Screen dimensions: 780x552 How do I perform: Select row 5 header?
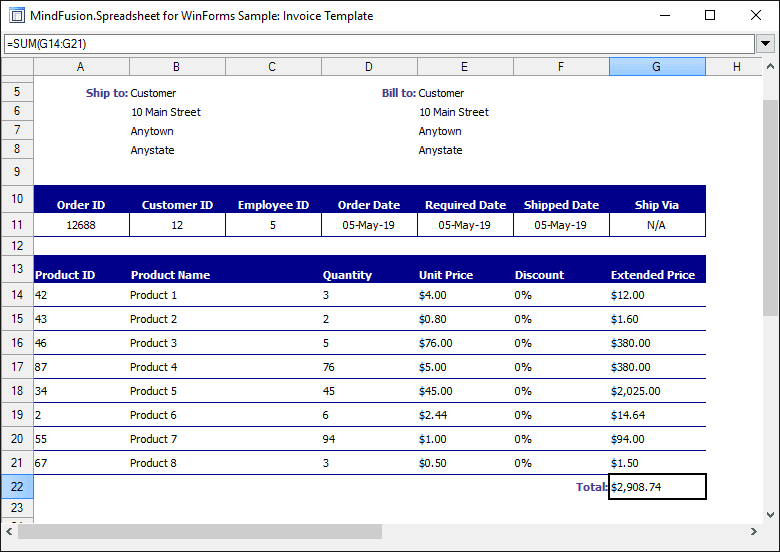pos(17,92)
